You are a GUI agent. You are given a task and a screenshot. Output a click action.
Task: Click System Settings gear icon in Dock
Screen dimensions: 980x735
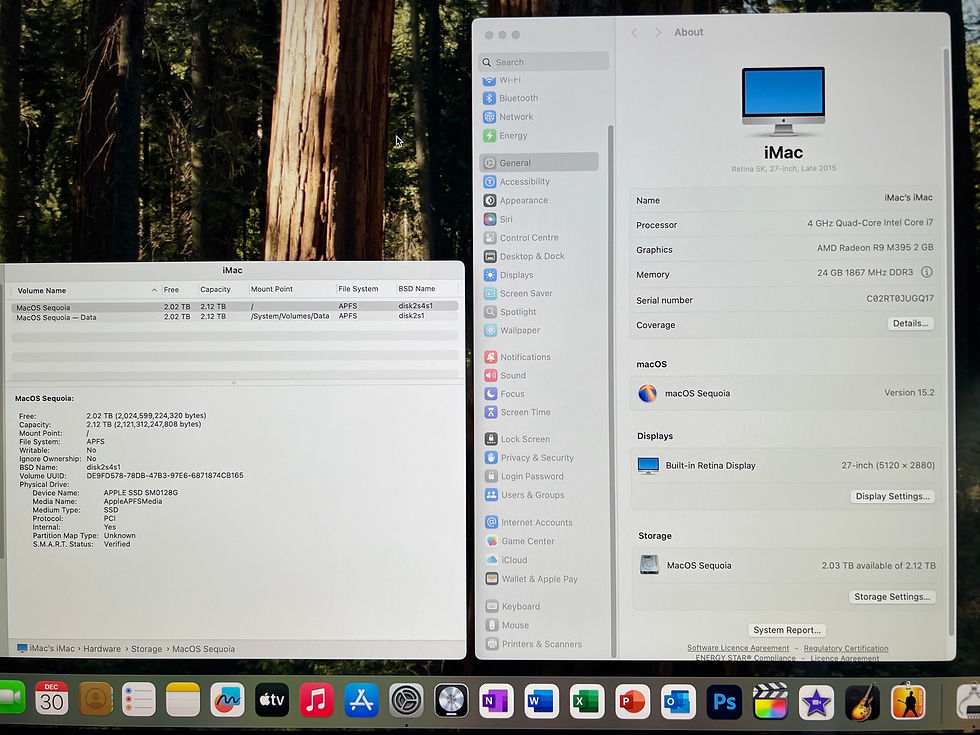(406, 701)
